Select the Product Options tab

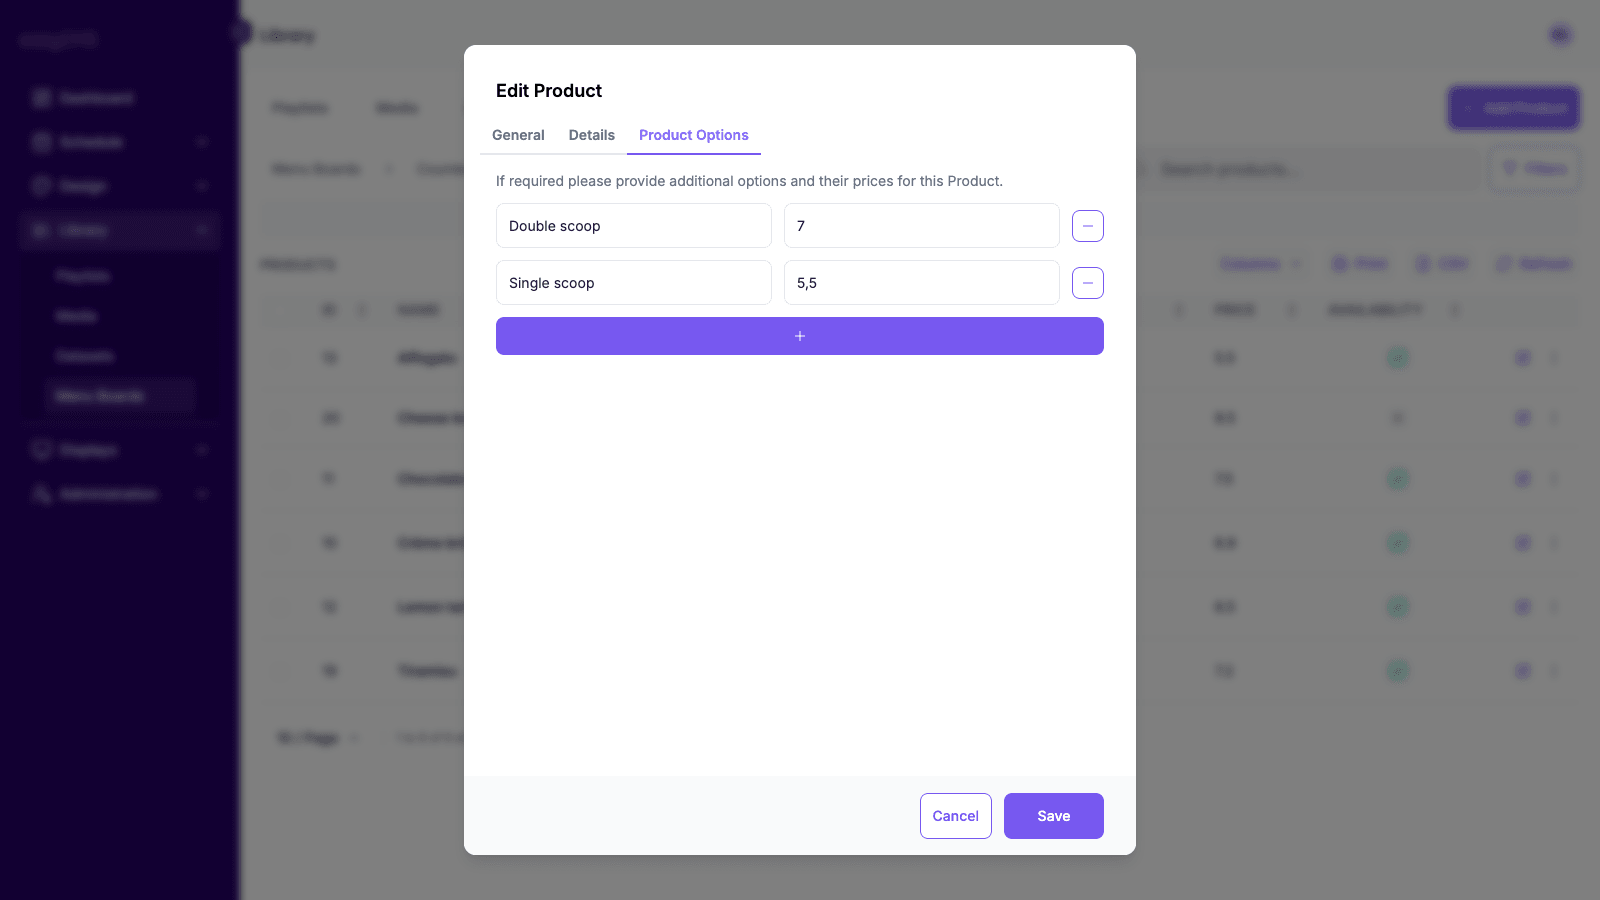[x=694, y=135]
